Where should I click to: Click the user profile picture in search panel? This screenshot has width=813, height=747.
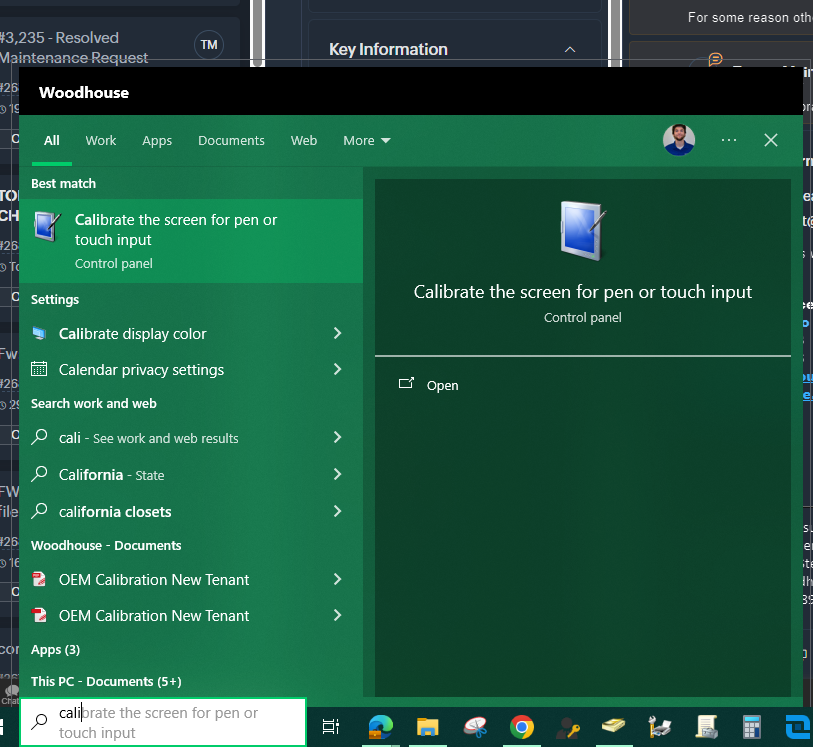click(x=679, y=140)
